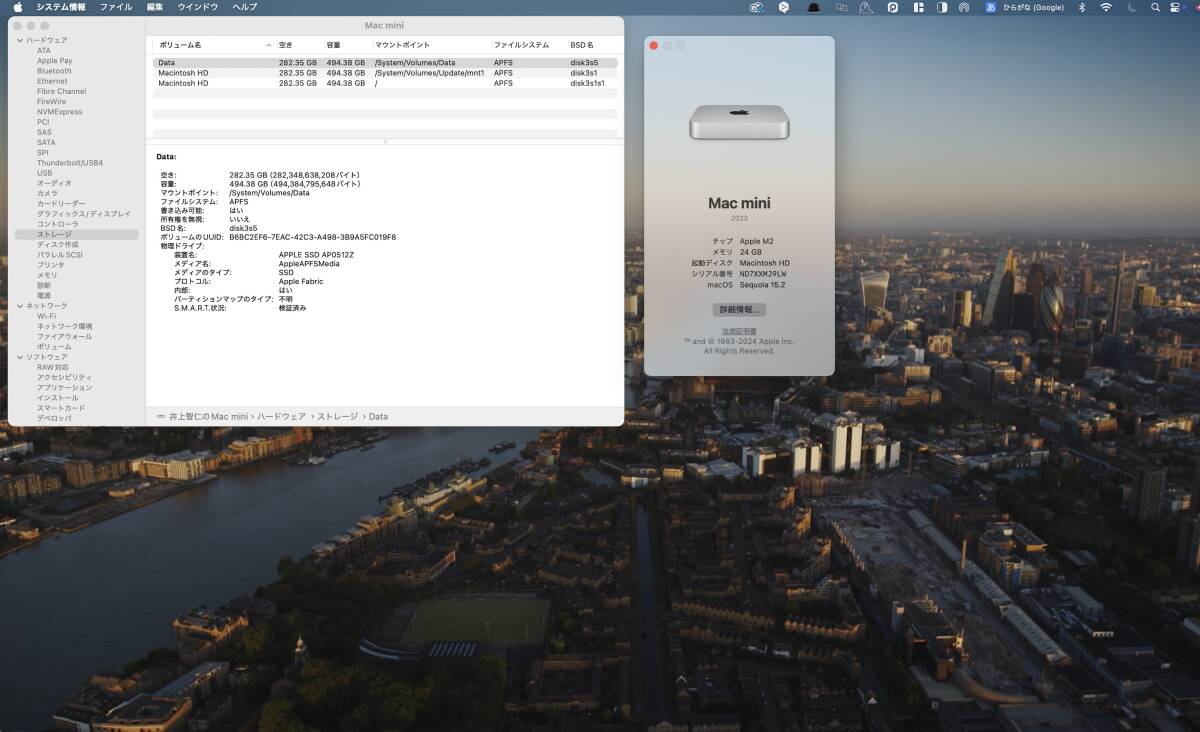
Task: Select NVMExpress in the sidebar
Action: (x=60, y=112)
